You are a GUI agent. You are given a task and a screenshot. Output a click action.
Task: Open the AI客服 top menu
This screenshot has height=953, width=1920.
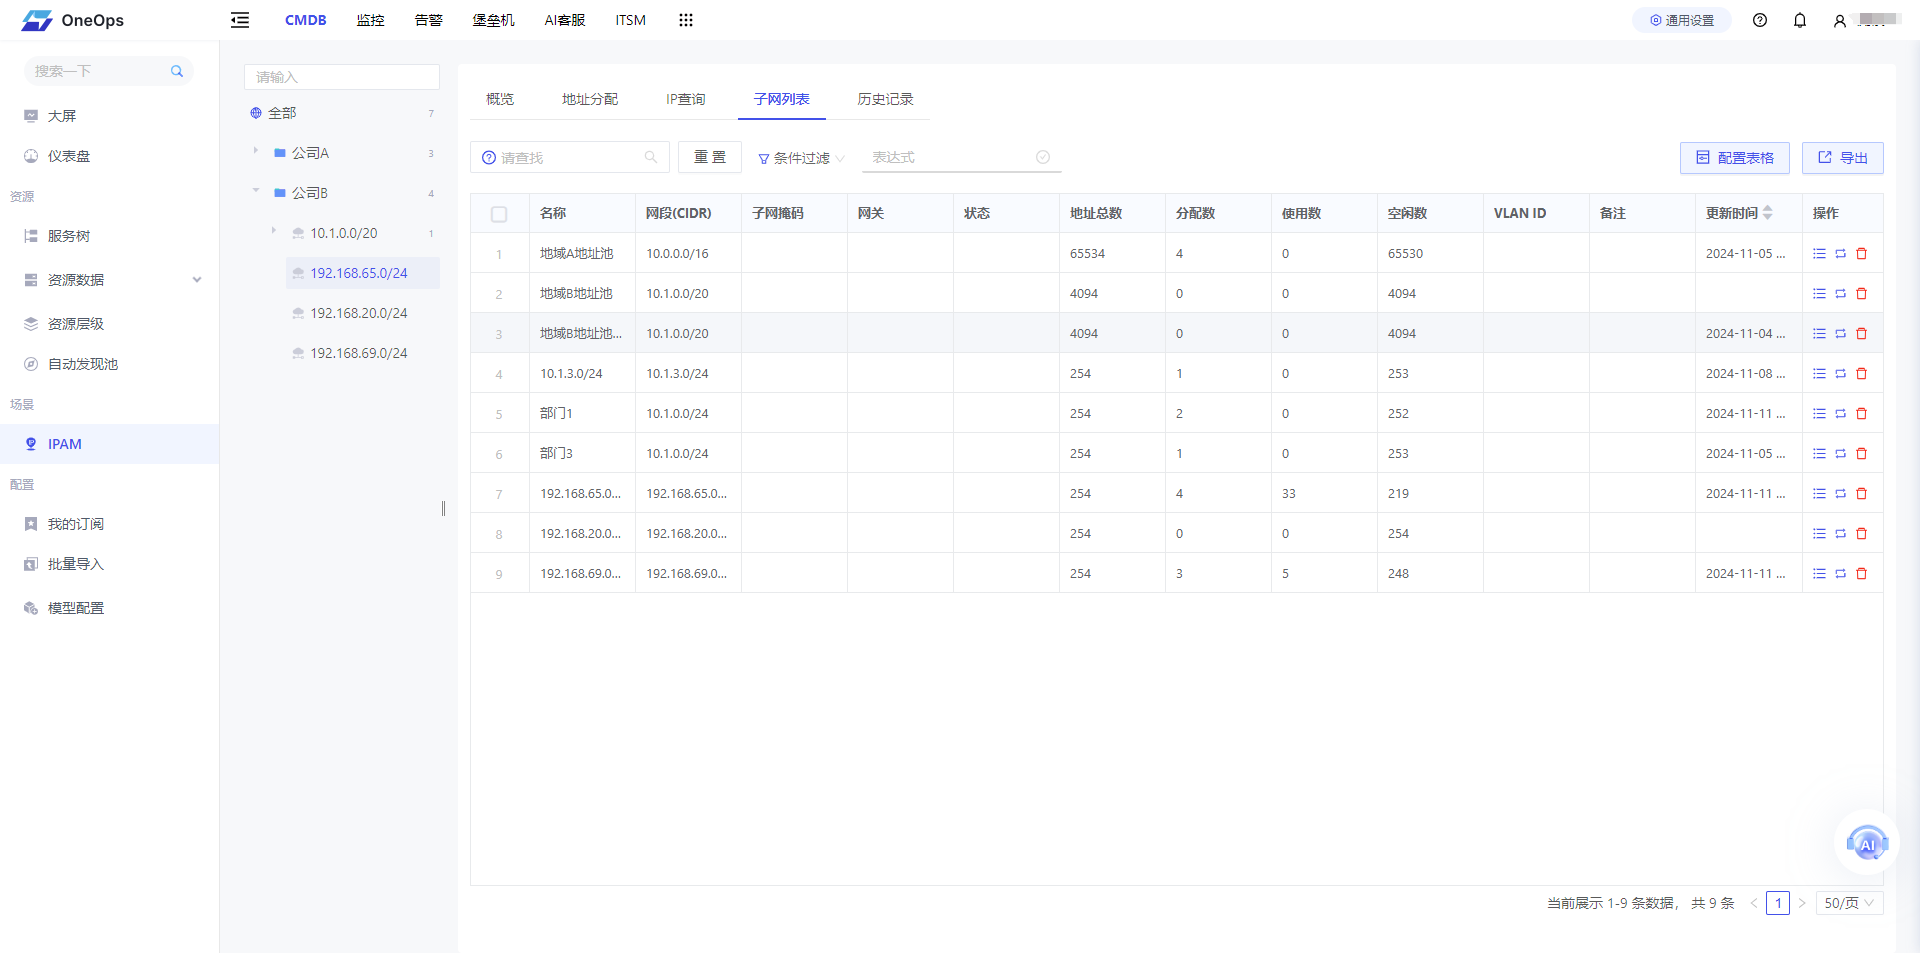click(x=565, y=20)
